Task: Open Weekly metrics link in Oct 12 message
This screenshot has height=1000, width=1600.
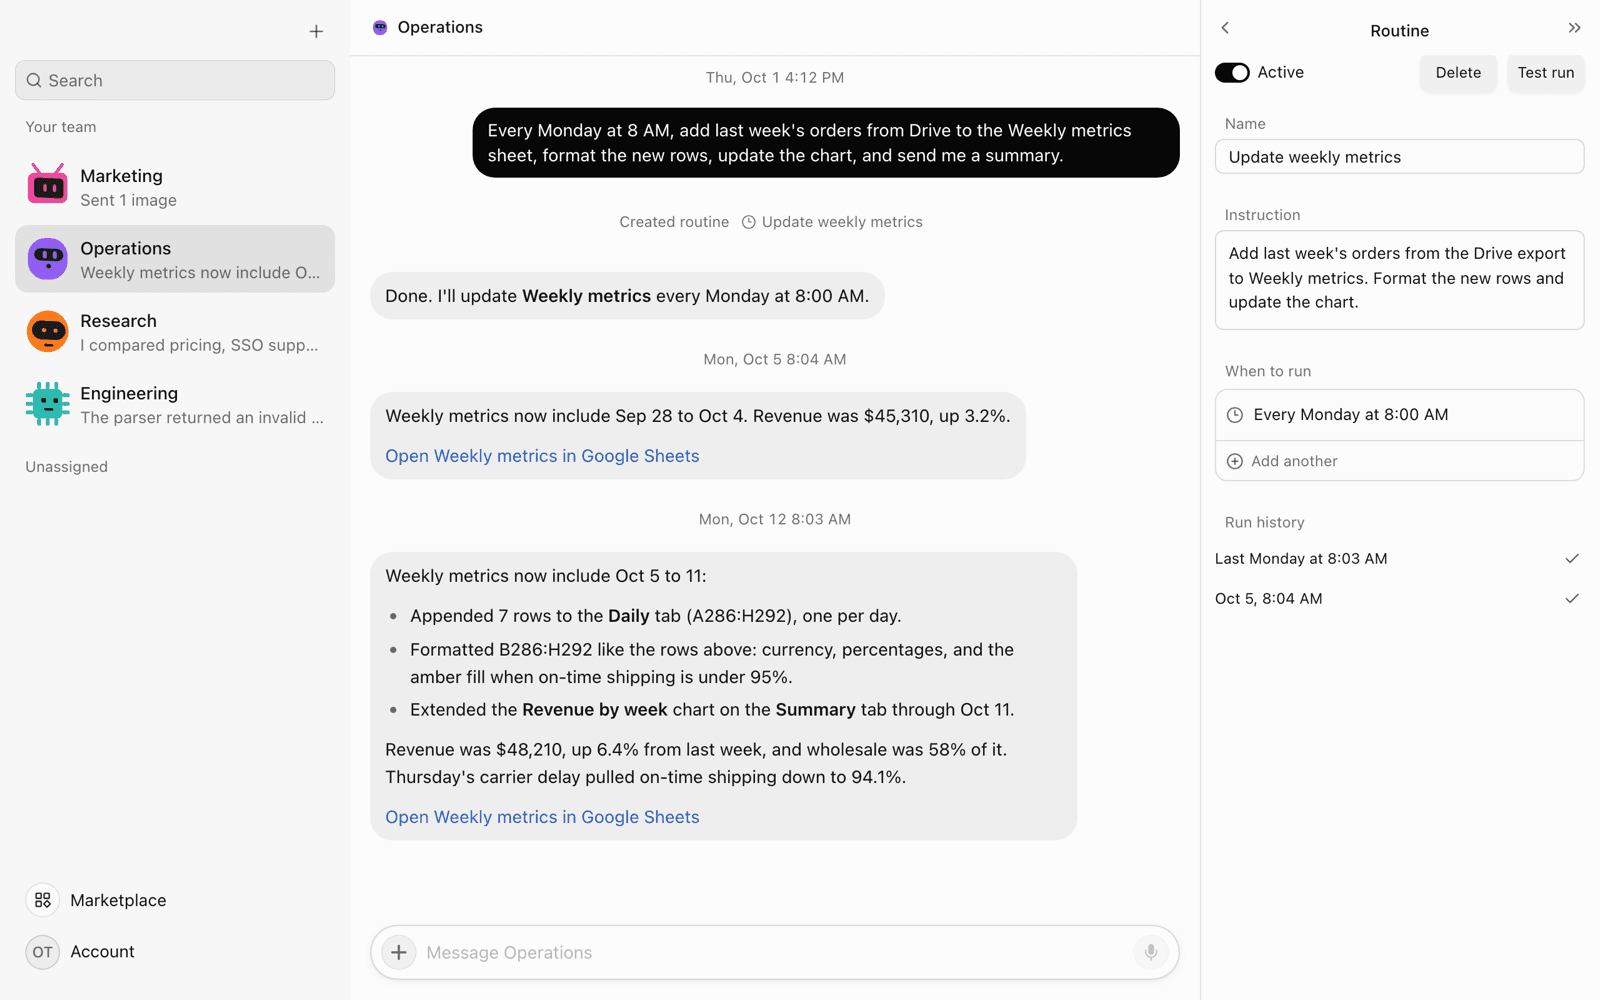Action: 542,817
